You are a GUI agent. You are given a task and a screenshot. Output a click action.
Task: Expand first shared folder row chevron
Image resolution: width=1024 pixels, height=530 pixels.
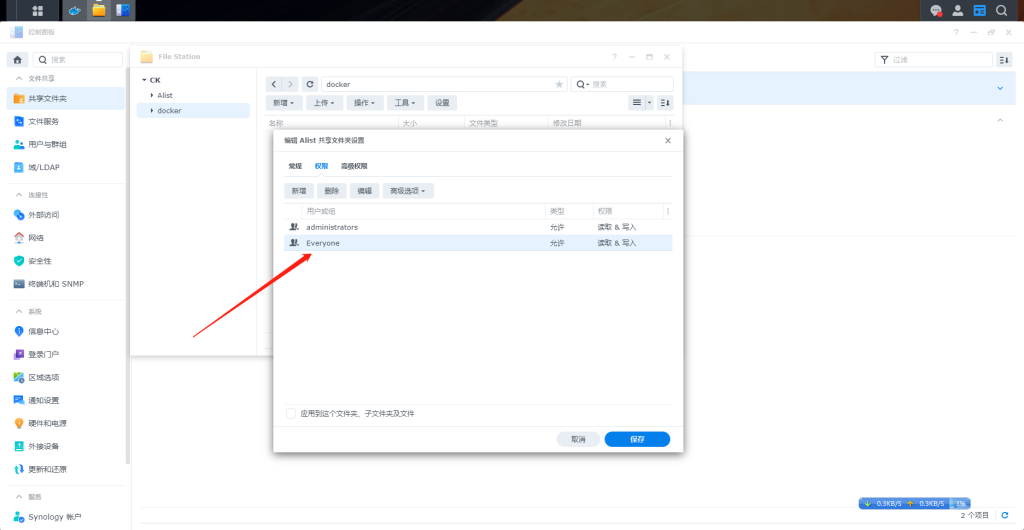(x=999, y=88)
